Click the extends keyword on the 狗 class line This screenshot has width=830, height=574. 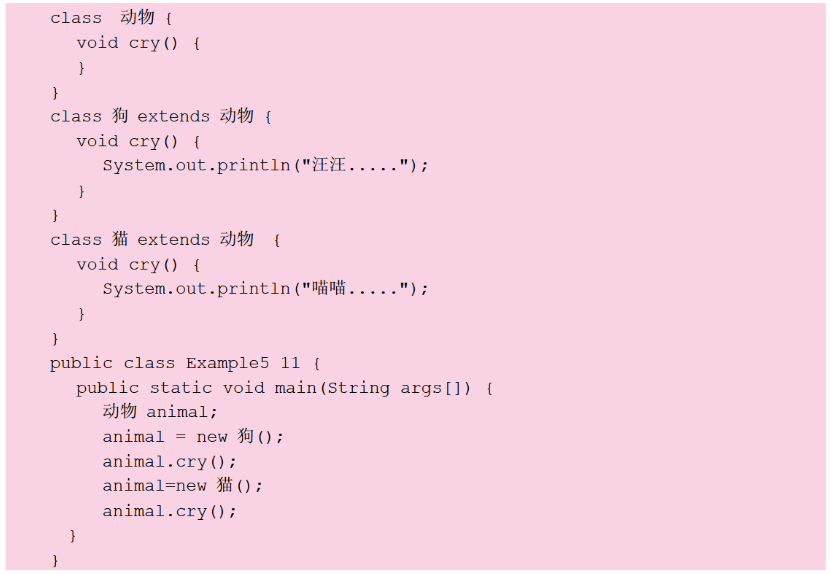pos(174,116)
